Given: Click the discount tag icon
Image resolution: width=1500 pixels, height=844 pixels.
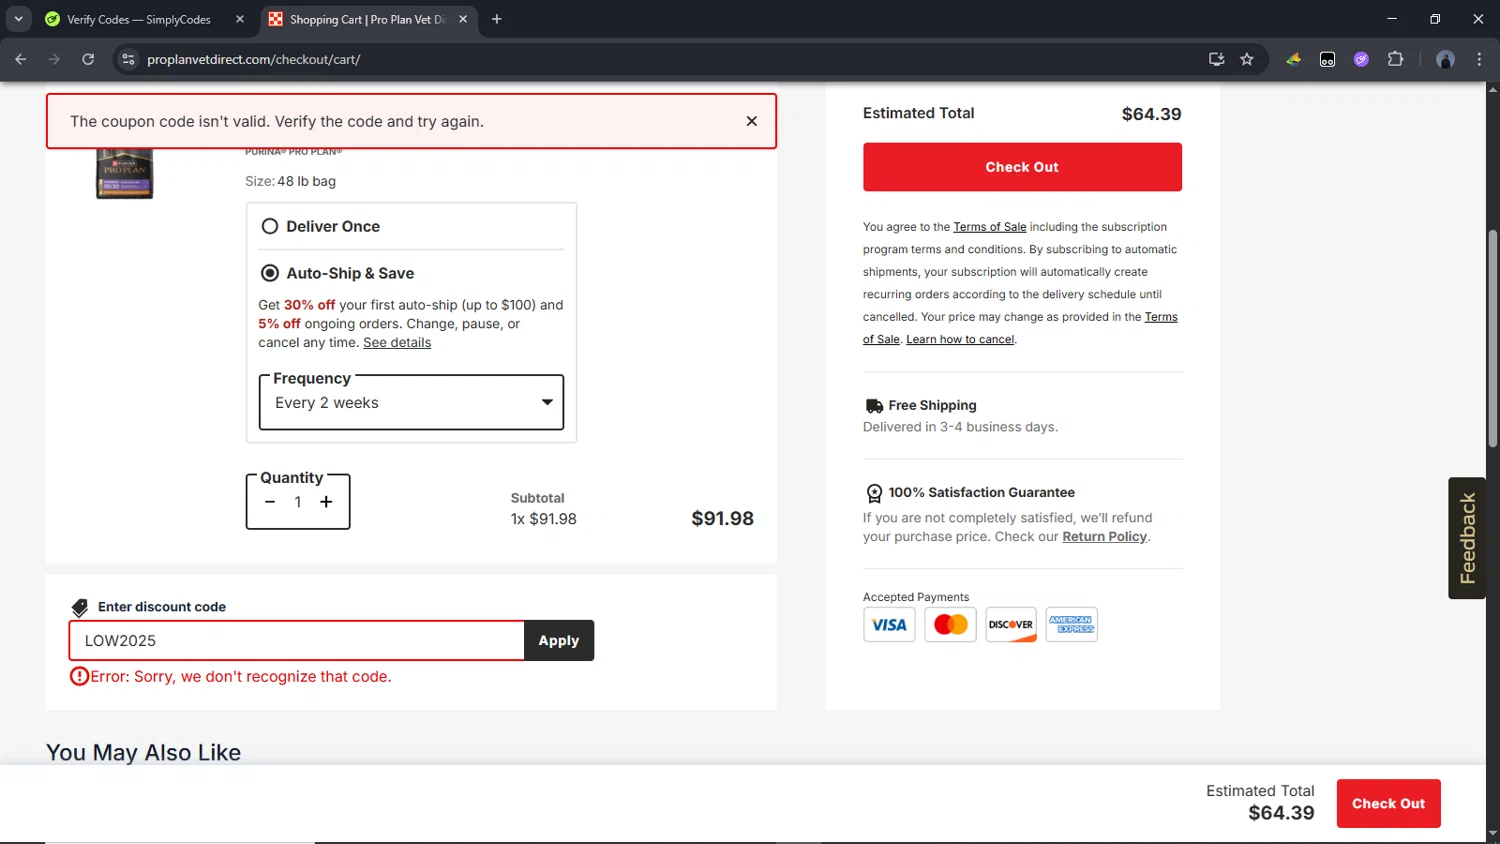Looking at the screenshot, I should point(80,608).
